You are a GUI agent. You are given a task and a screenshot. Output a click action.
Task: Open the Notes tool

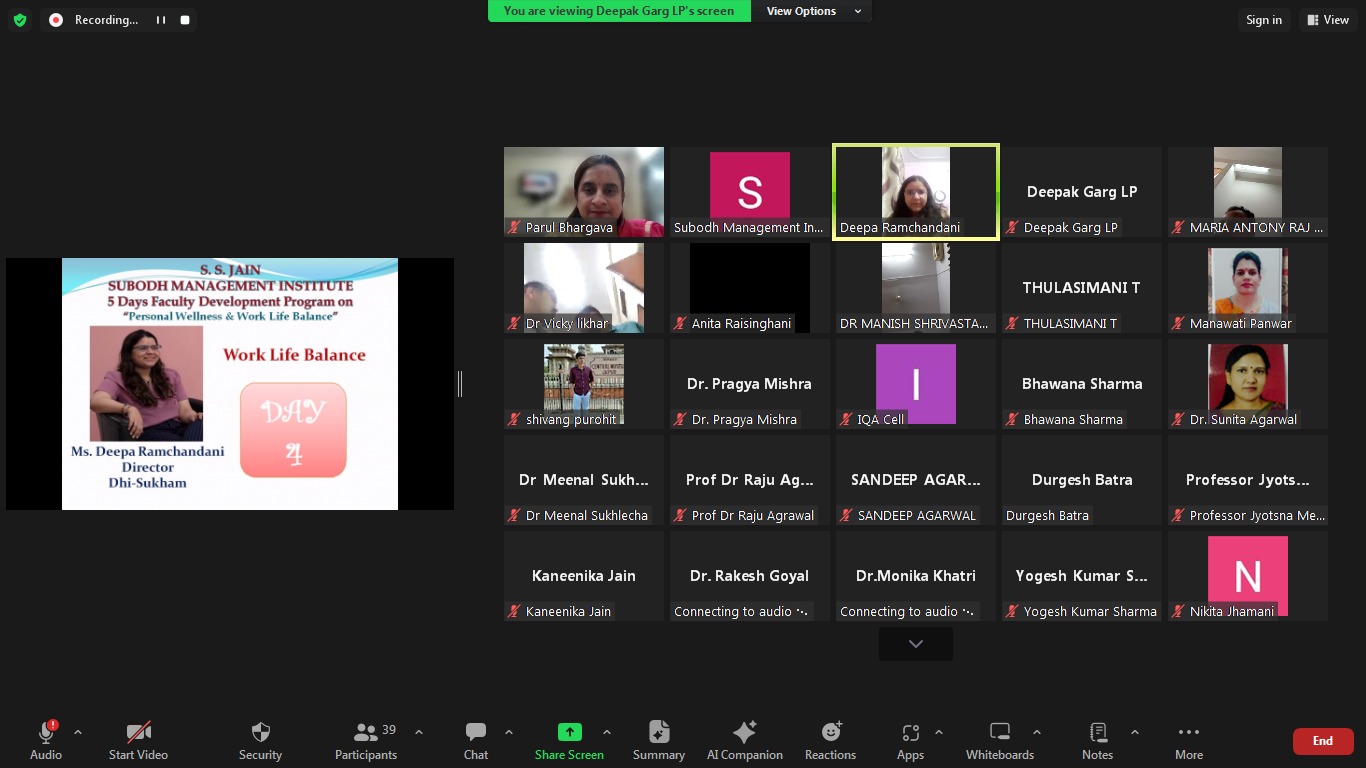point(1097,740)
